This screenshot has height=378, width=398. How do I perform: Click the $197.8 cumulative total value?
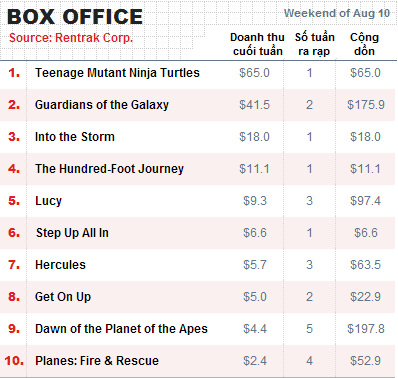[x=366, y=329]
